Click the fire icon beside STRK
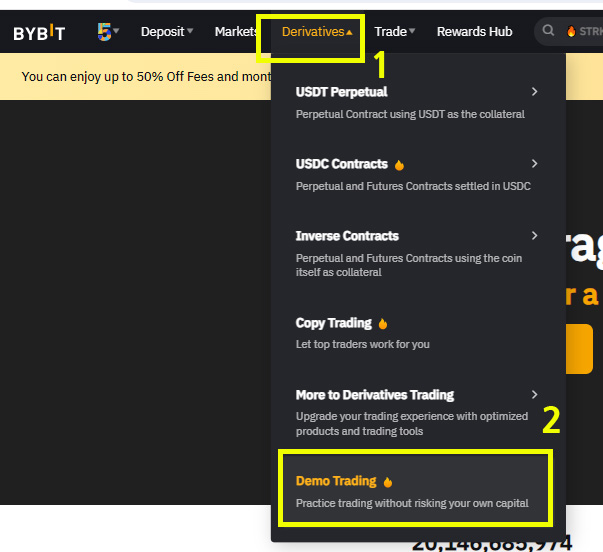603x552 pixels. click(571, 32)
